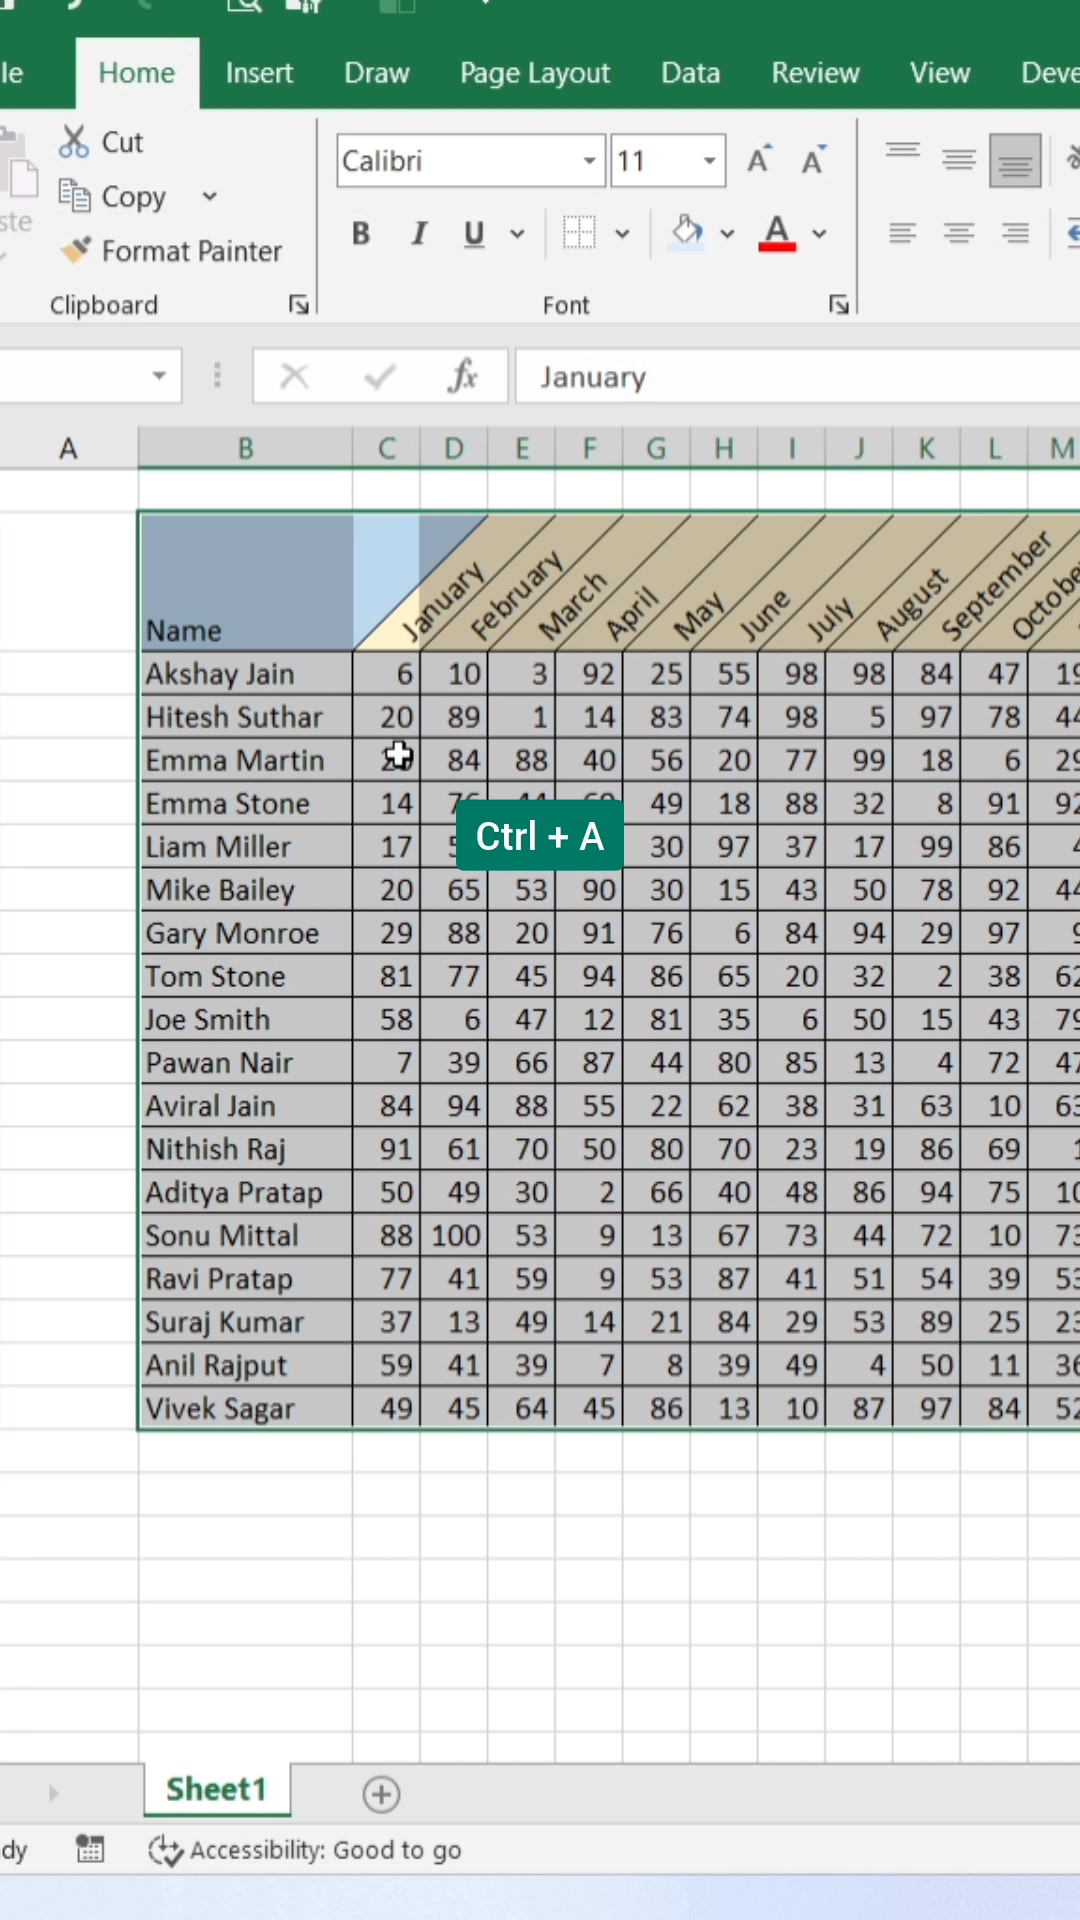Screen dimensions: 1080x1920
Task: Click the formula bar showing January
Action: click(797, 376)
